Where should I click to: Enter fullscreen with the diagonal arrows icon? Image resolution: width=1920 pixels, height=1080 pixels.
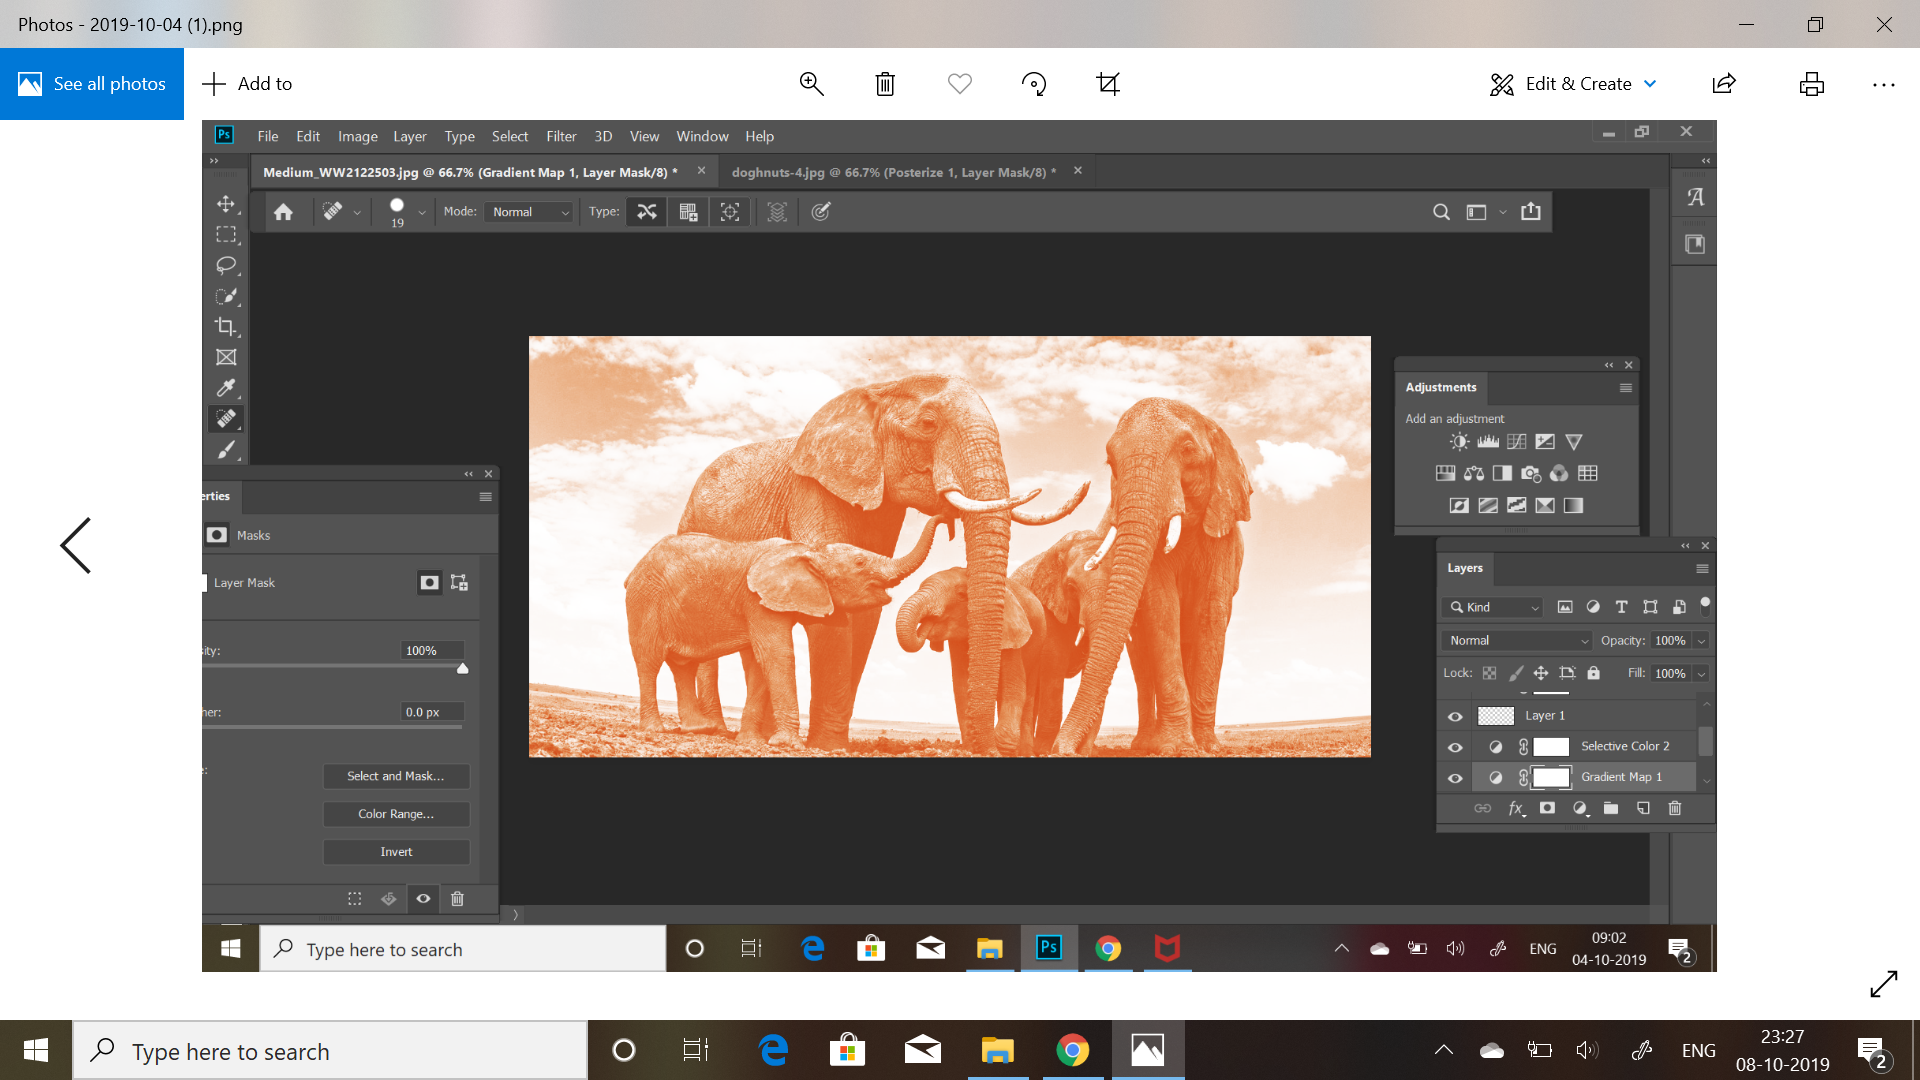click(1883, 984)
